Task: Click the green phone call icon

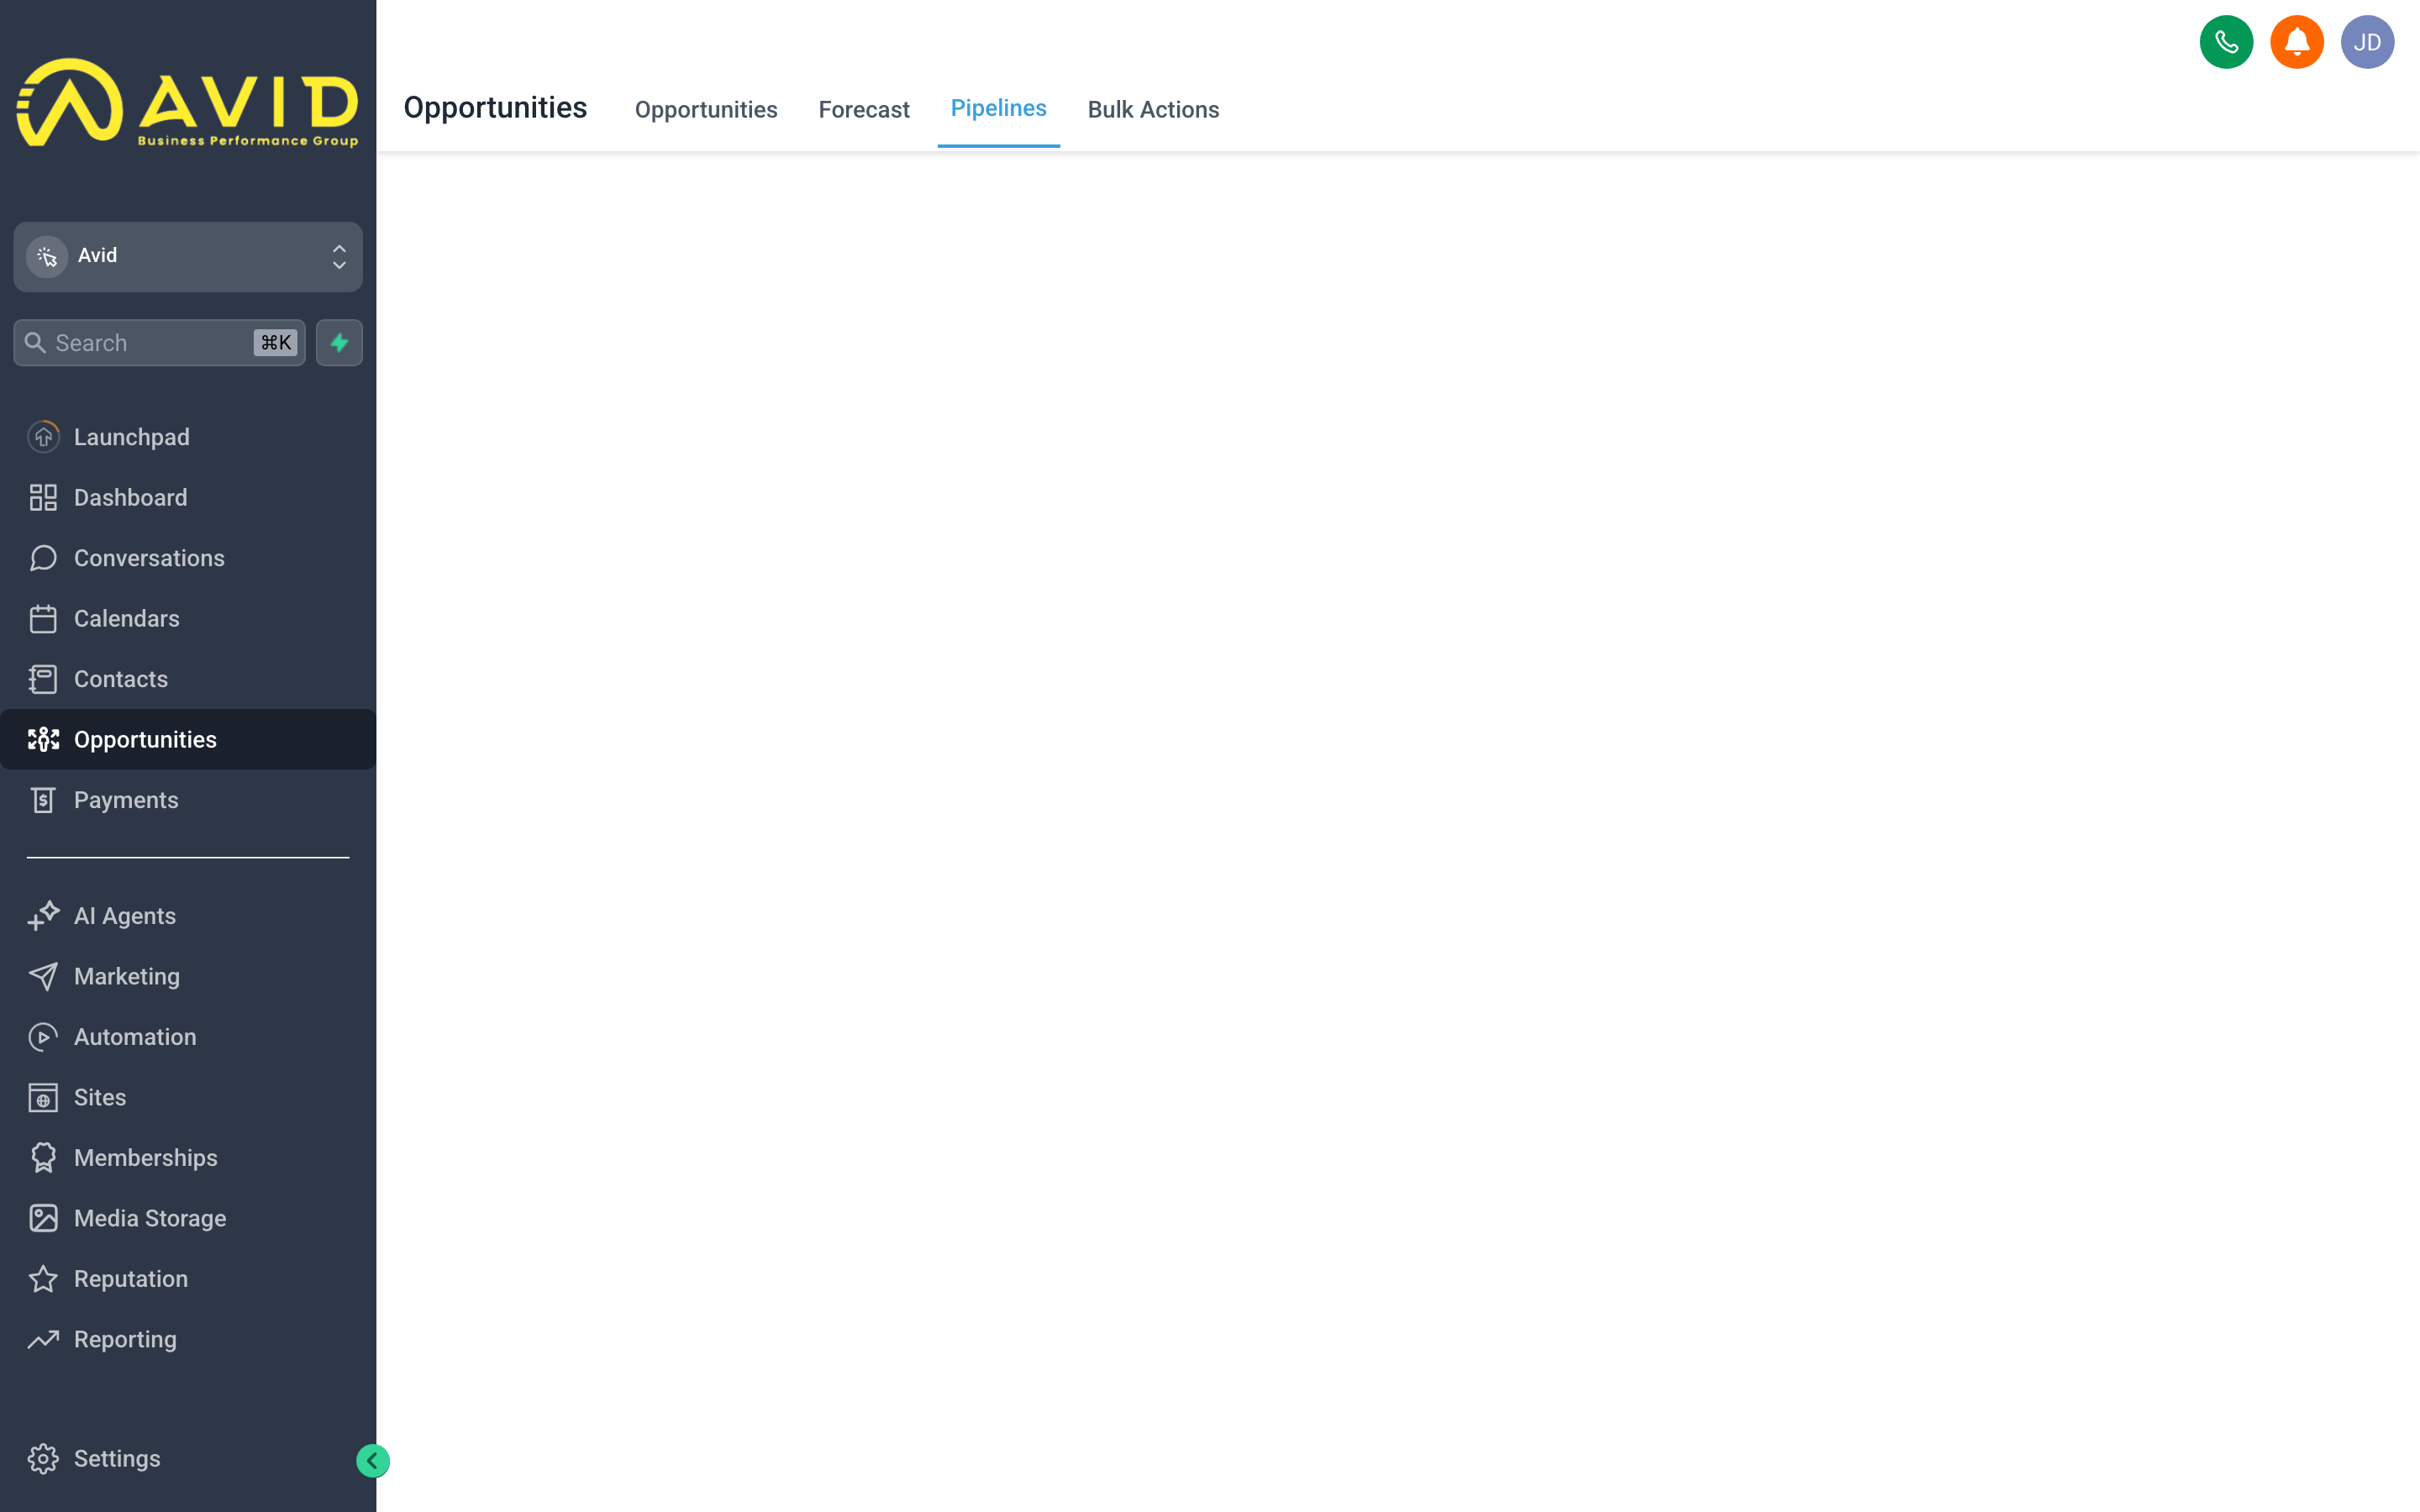Action: (2226, 42)
